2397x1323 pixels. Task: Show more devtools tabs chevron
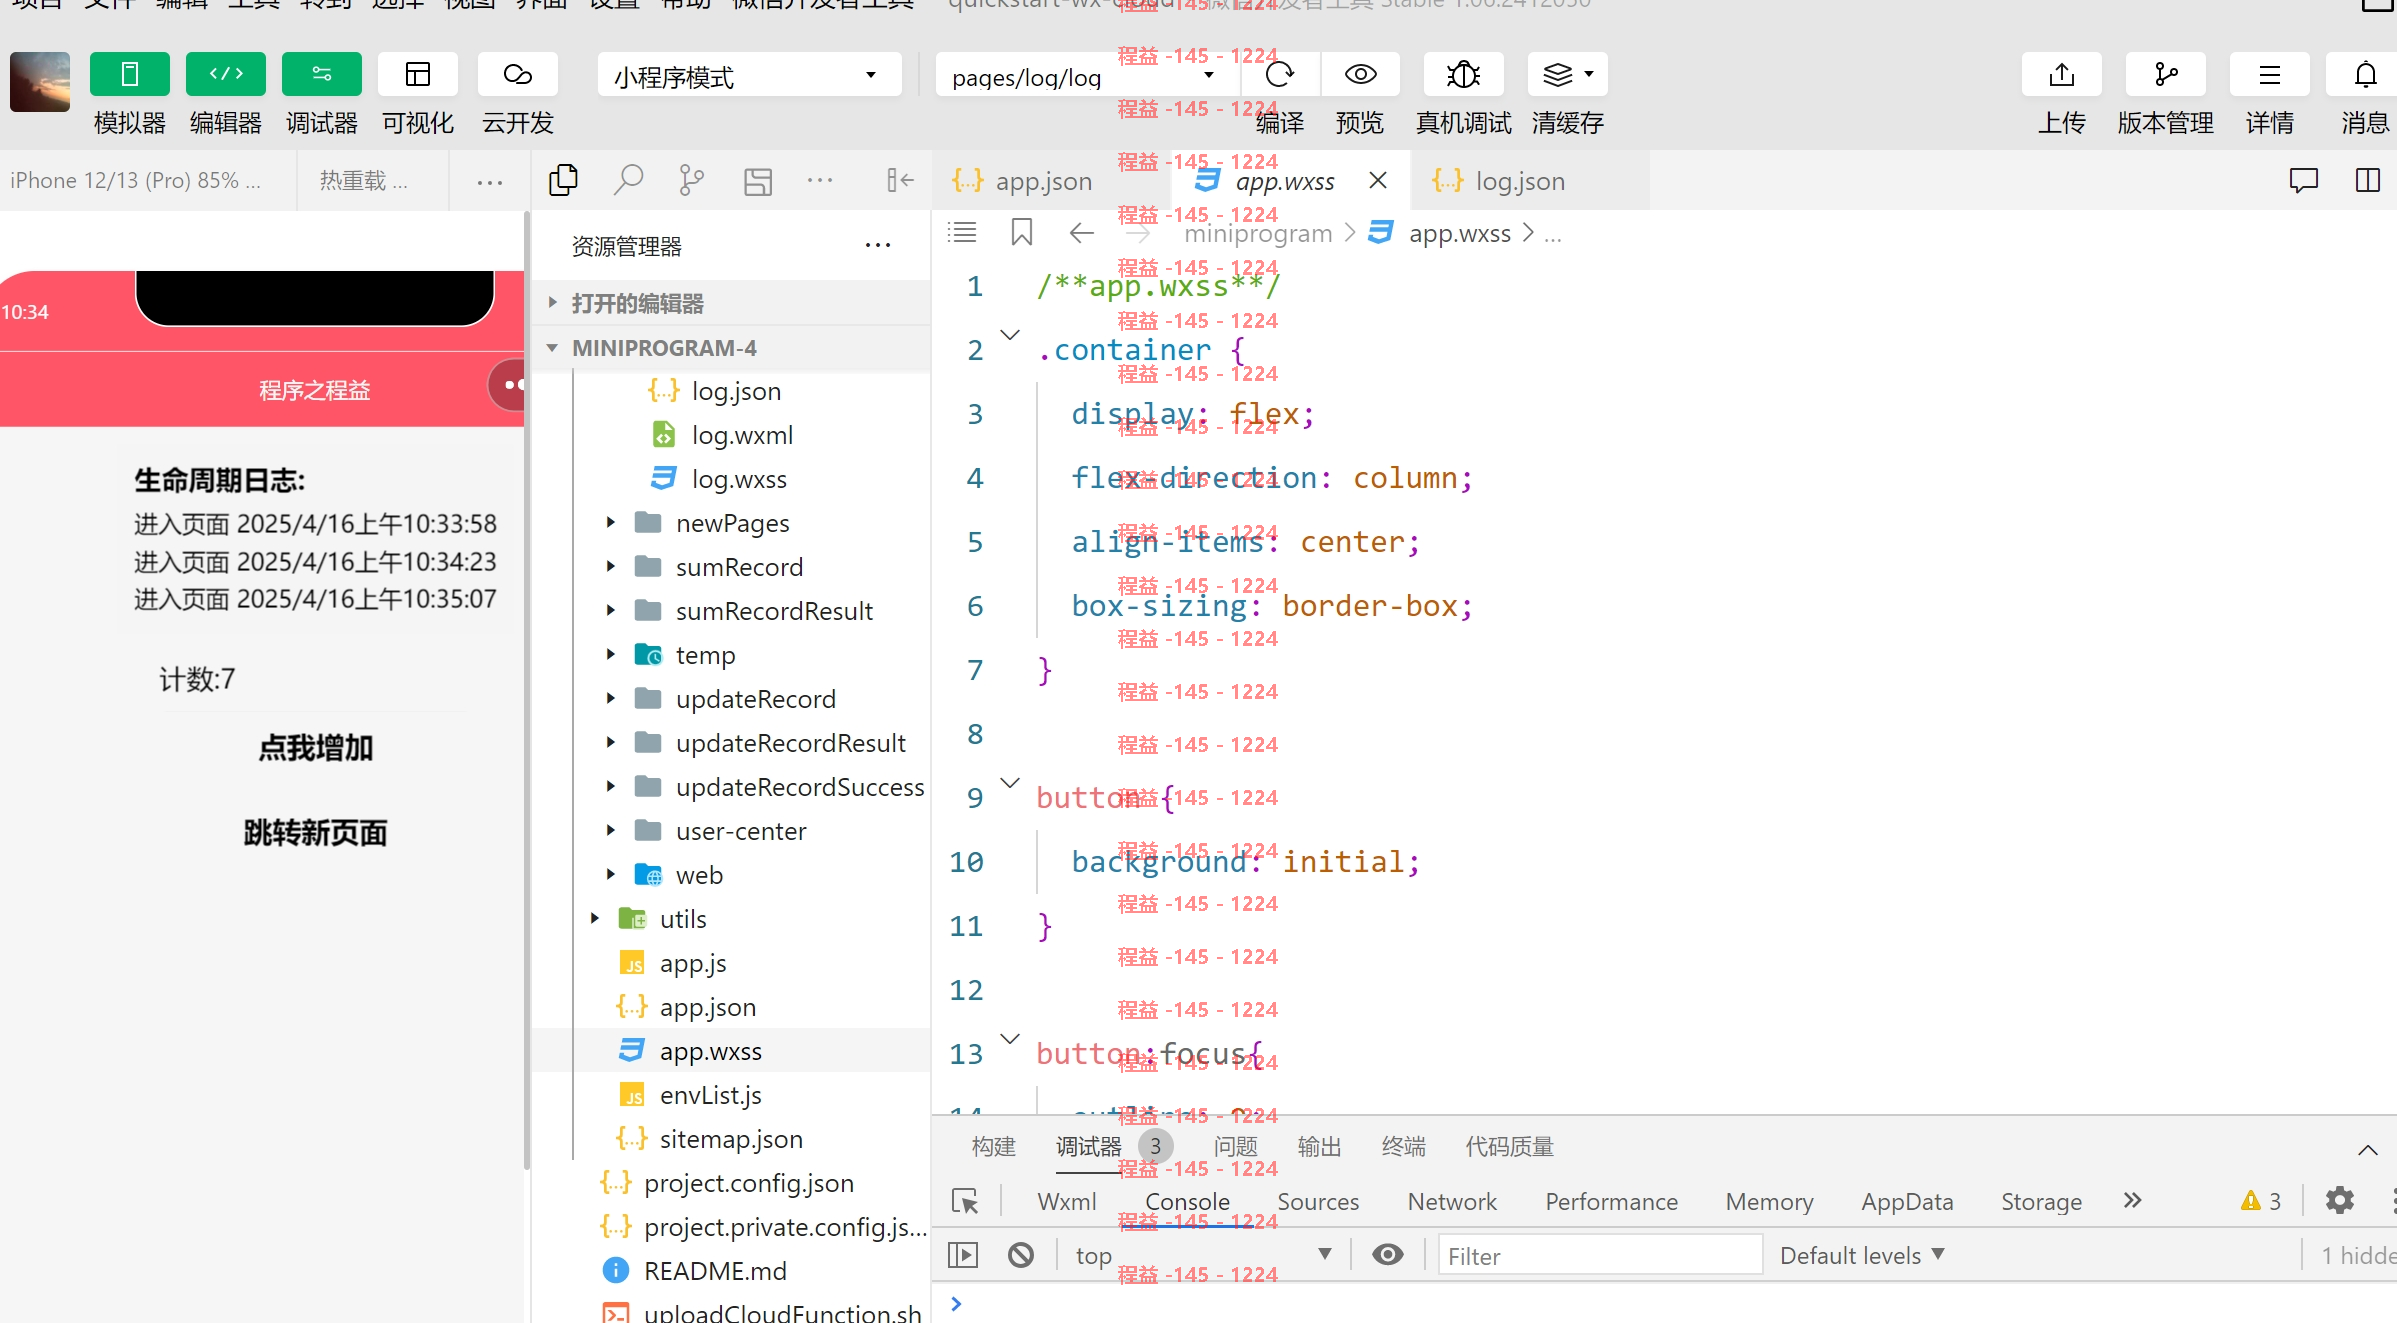click(2132, 1200)
